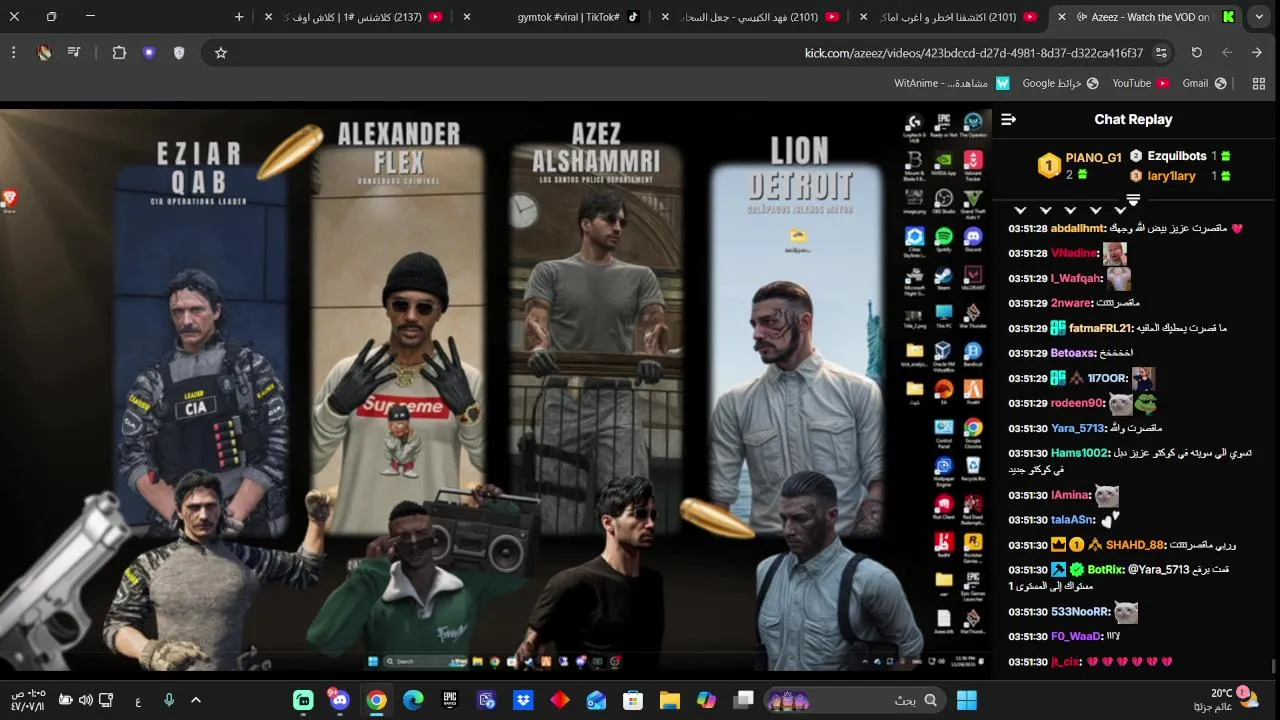The image size is (1280, 720).
Task: Click VNadine's emote image in chat
Action: click(x=1115, y=254)
